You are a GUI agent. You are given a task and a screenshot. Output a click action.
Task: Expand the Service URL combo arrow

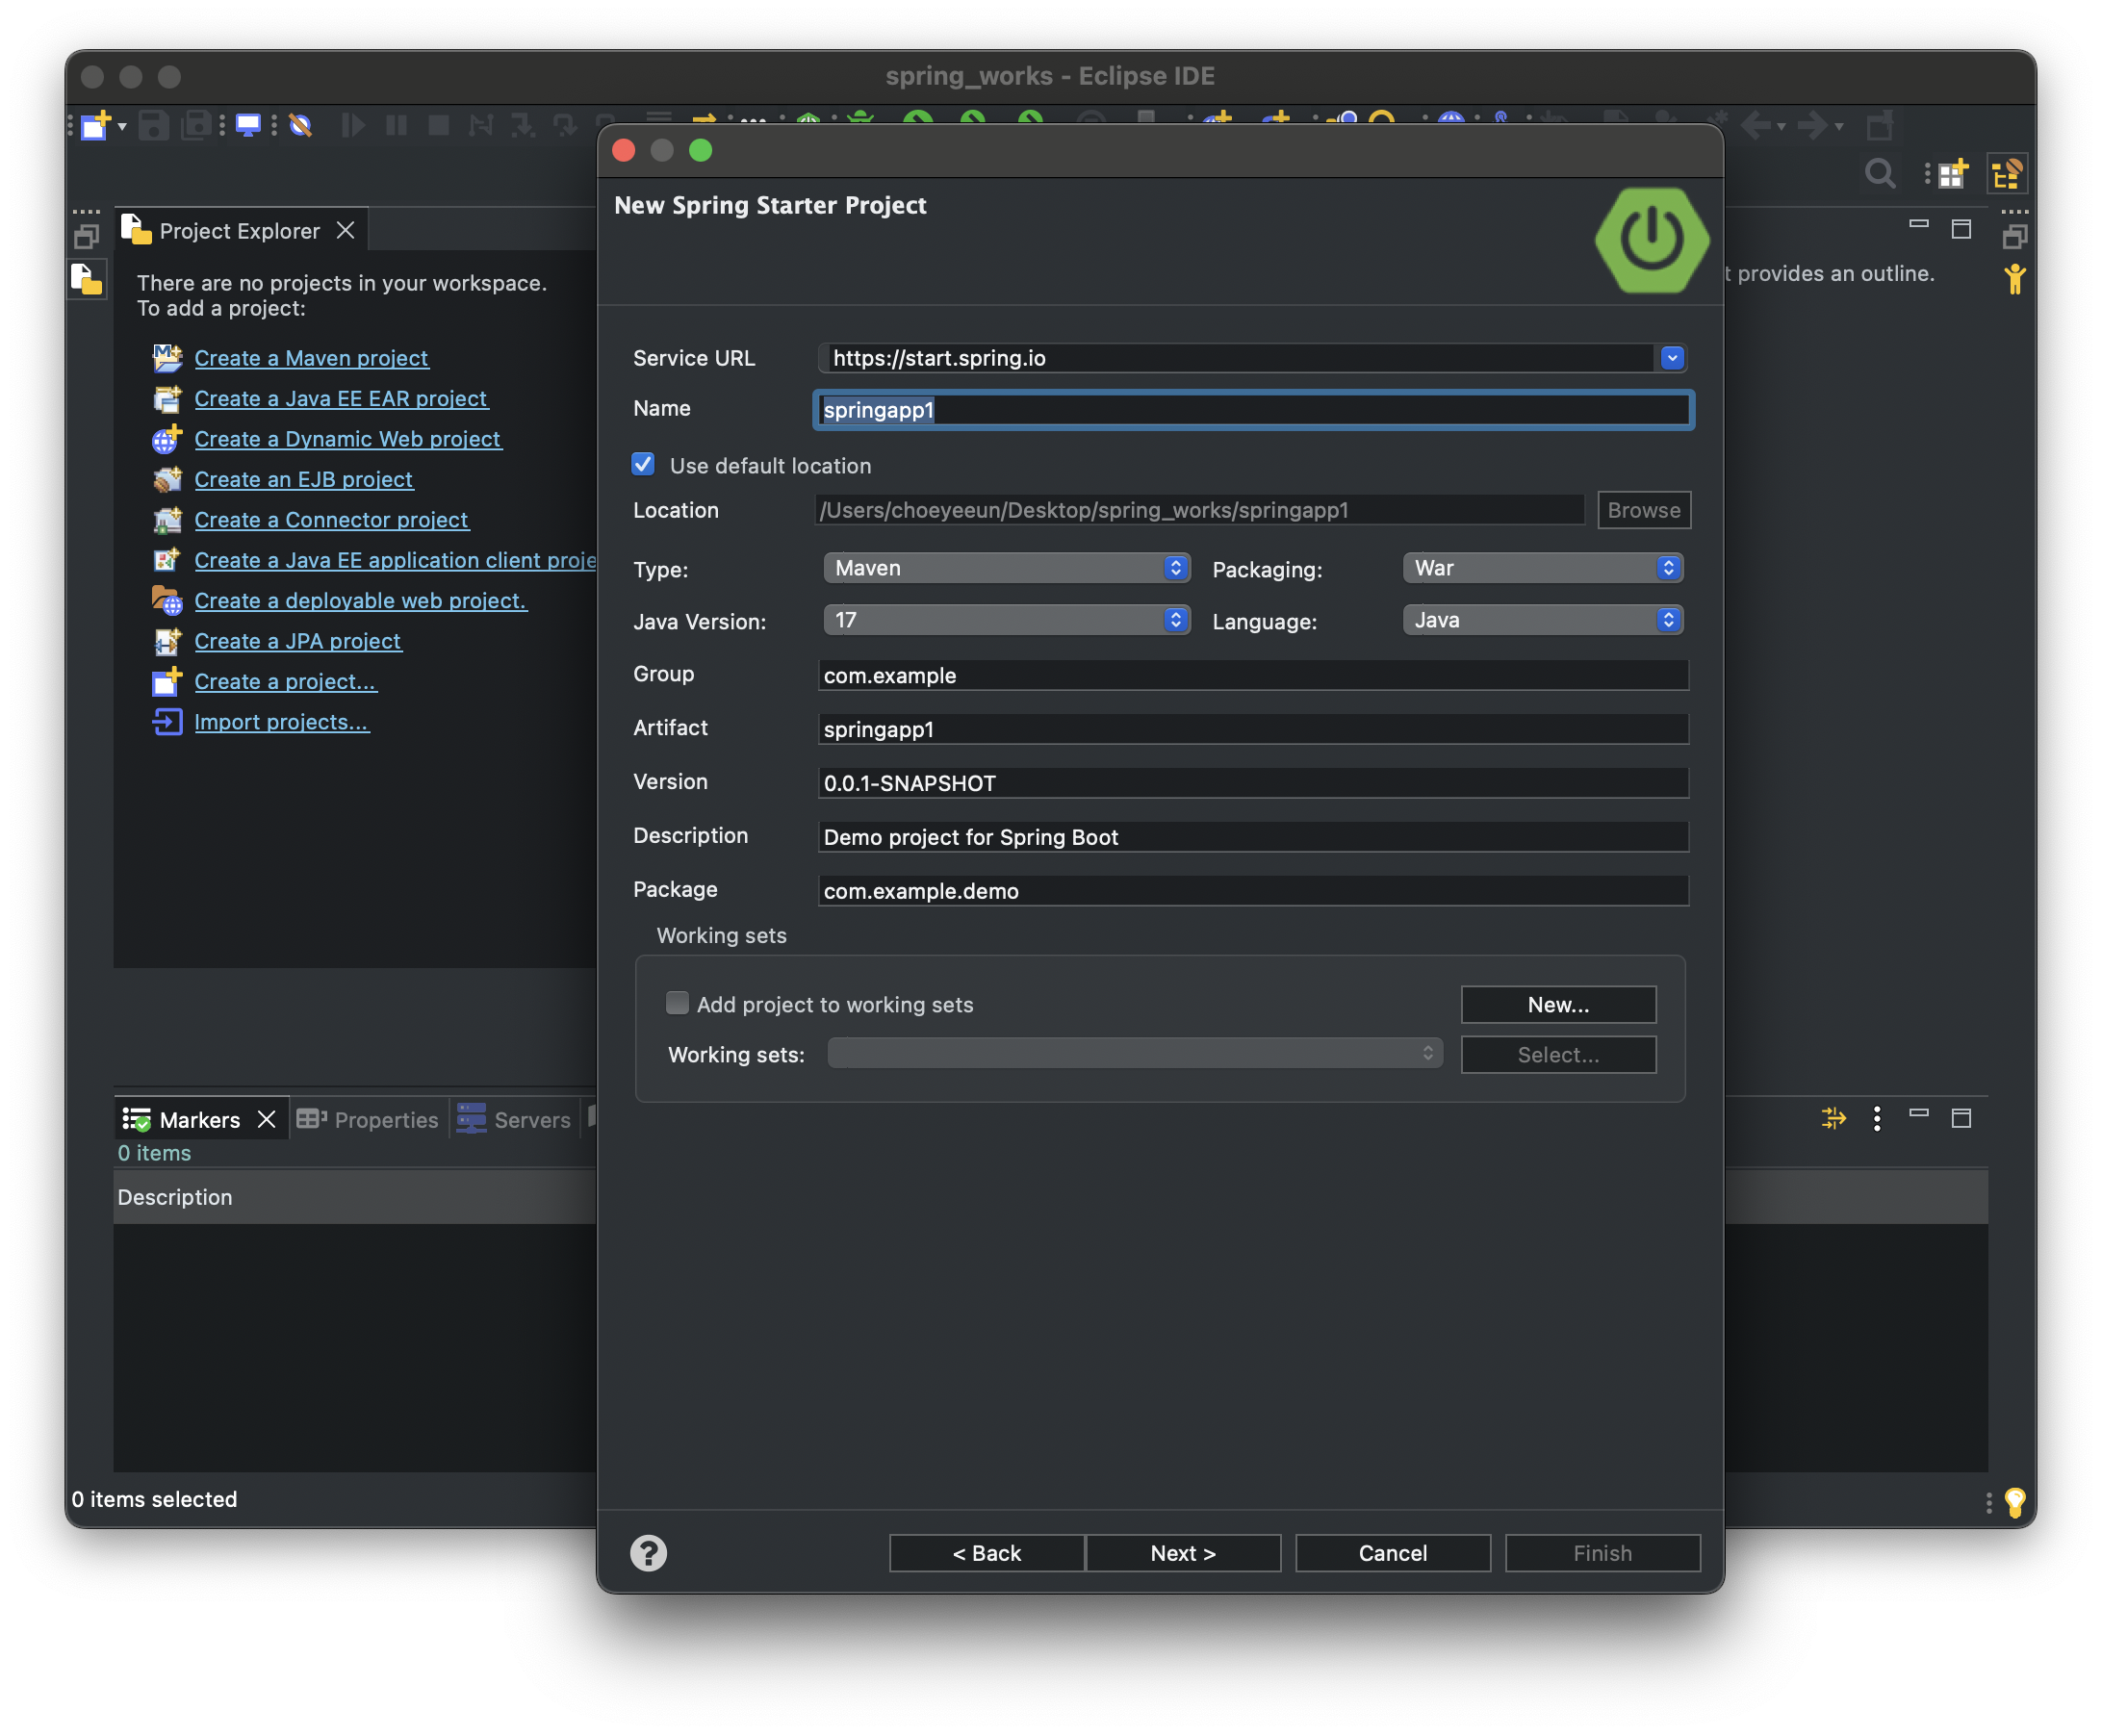click(x=1671, y=358)
